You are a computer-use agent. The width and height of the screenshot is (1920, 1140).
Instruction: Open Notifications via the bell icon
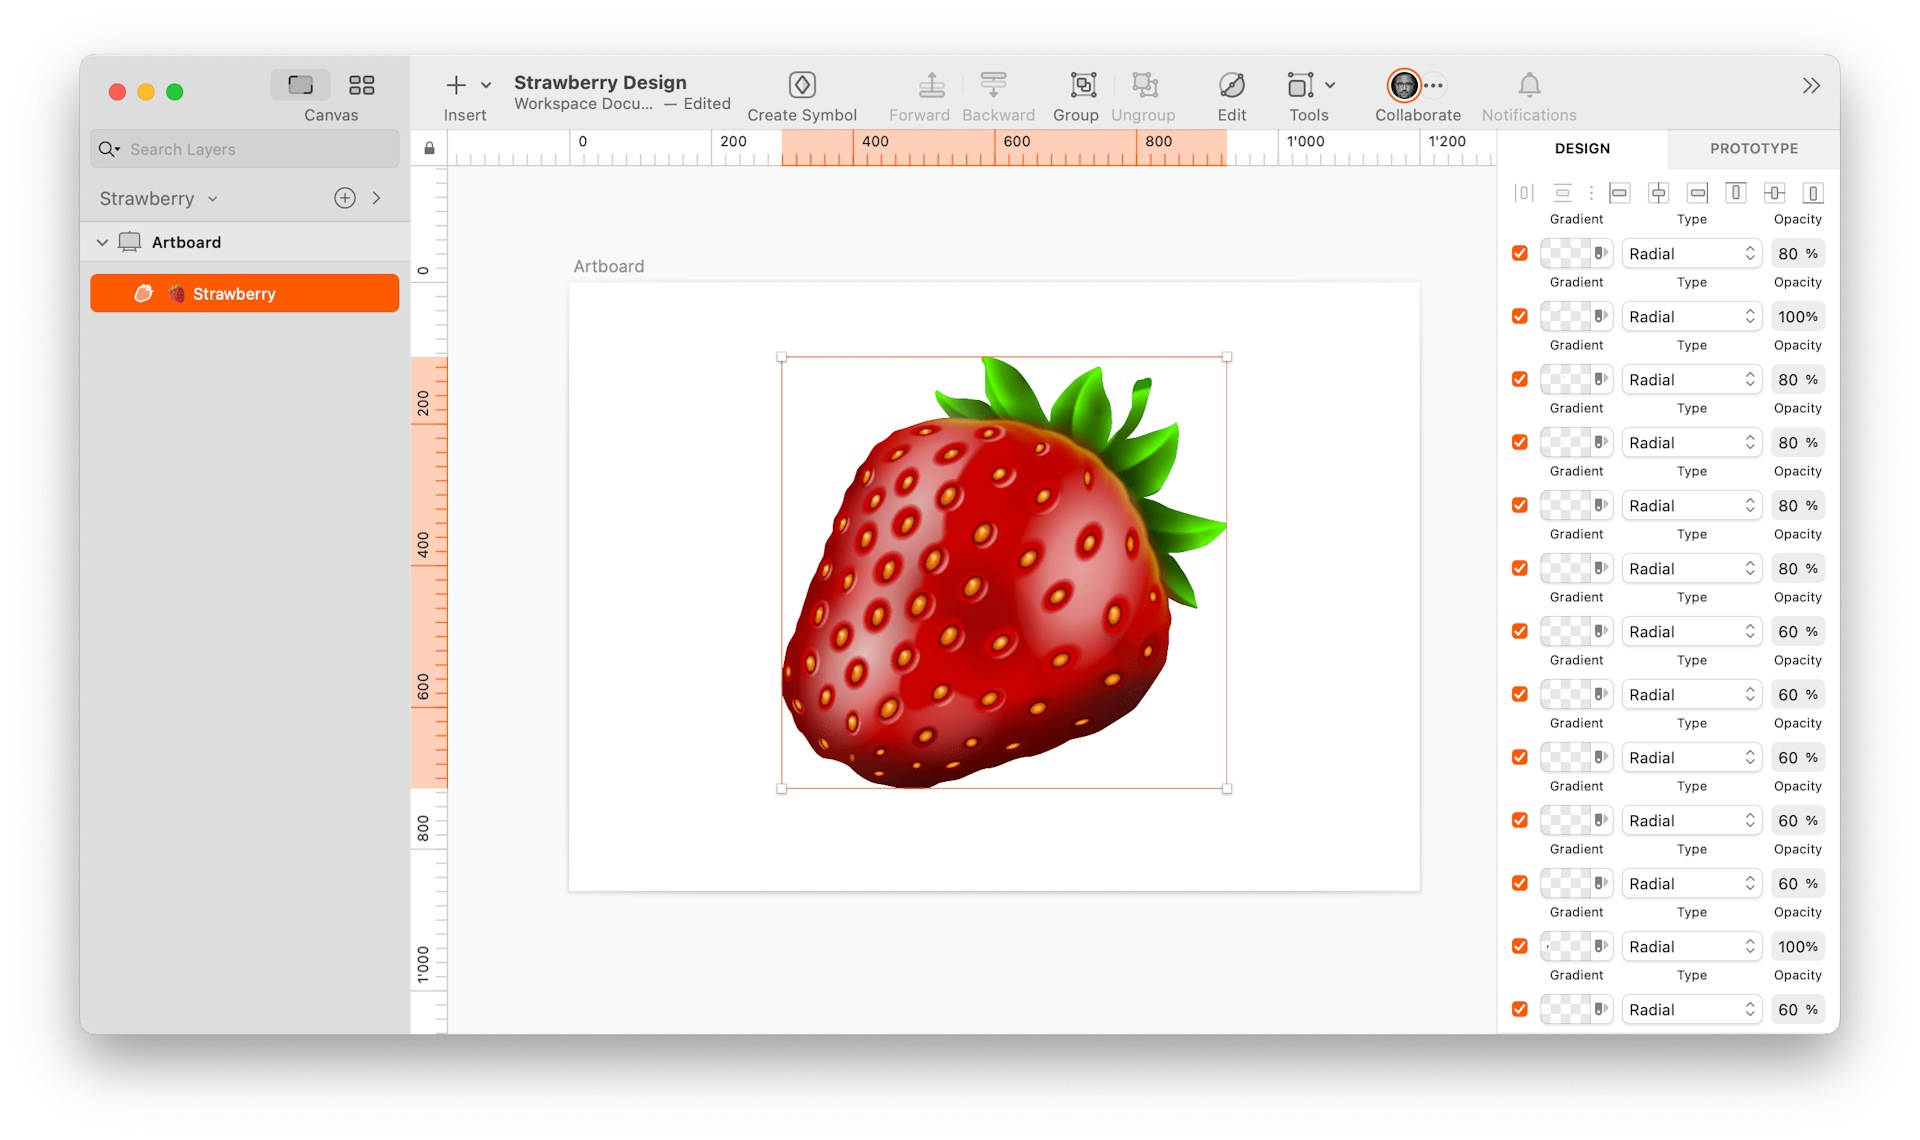coord(1529,85)
